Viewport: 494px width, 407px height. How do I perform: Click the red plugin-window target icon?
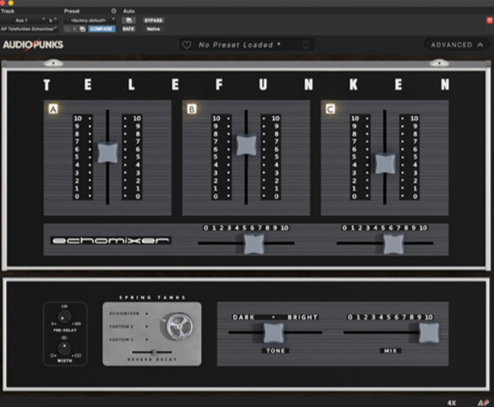(490, 20)
